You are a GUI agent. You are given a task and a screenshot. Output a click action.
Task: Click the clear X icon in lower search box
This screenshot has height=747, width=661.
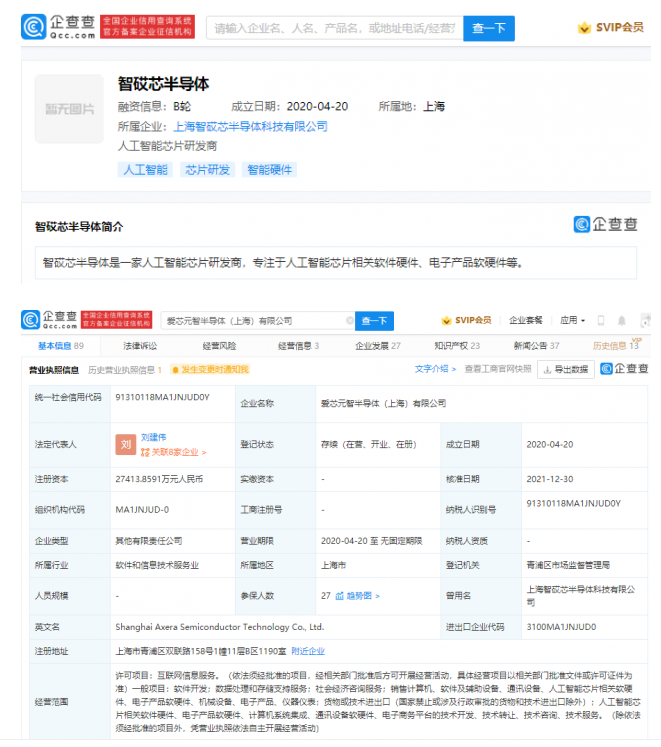tap(349, 321)
